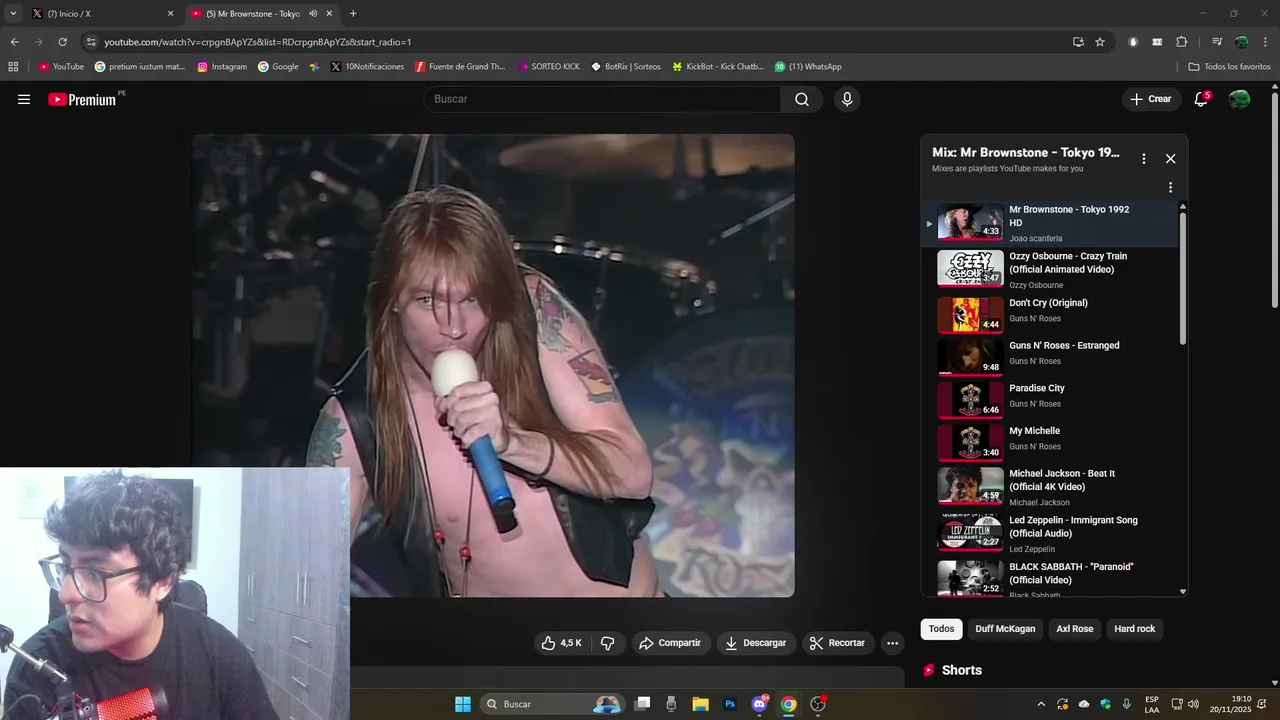Open the YouTube bookmark
The height and width of the screenshot is (720, 1280).
coord(61,67)
